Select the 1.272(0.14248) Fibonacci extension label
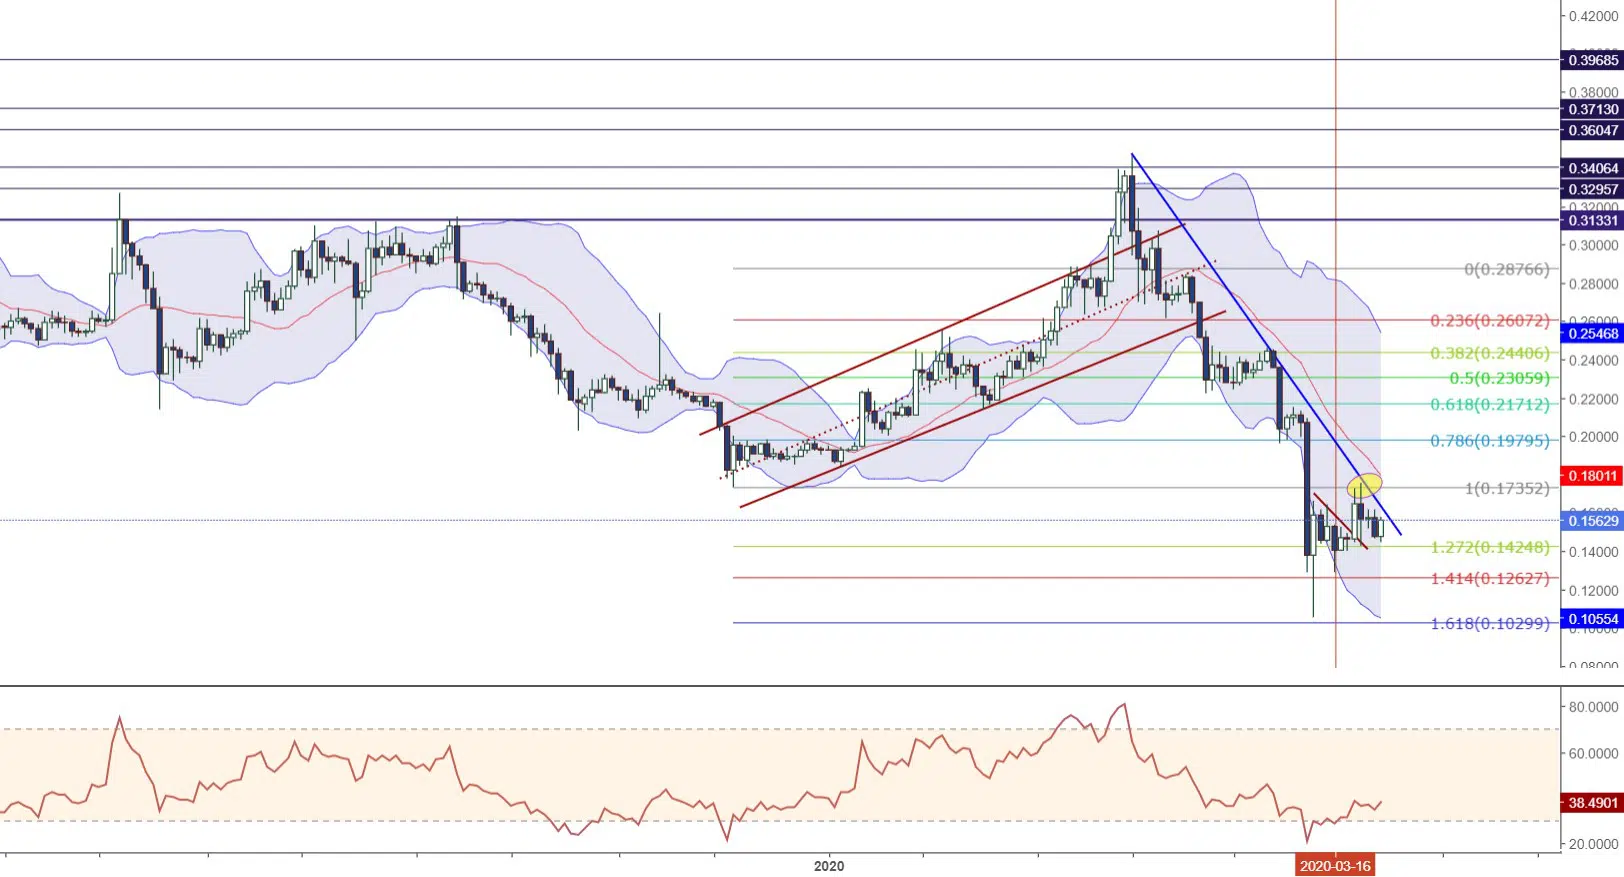 [x=1489, y=547]
